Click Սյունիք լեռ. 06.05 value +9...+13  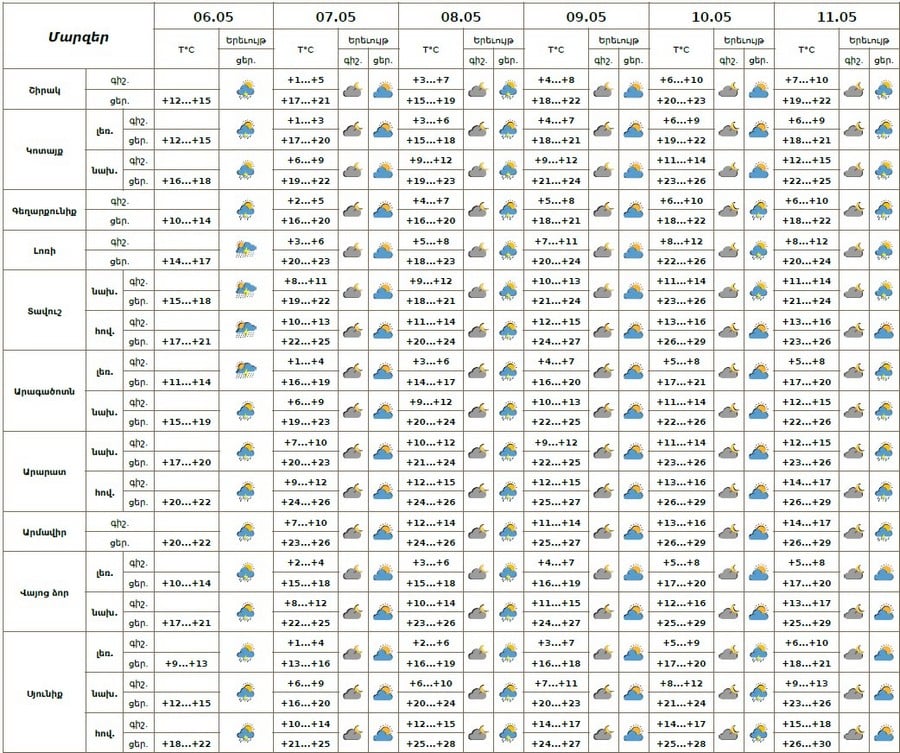pos(187,663)
